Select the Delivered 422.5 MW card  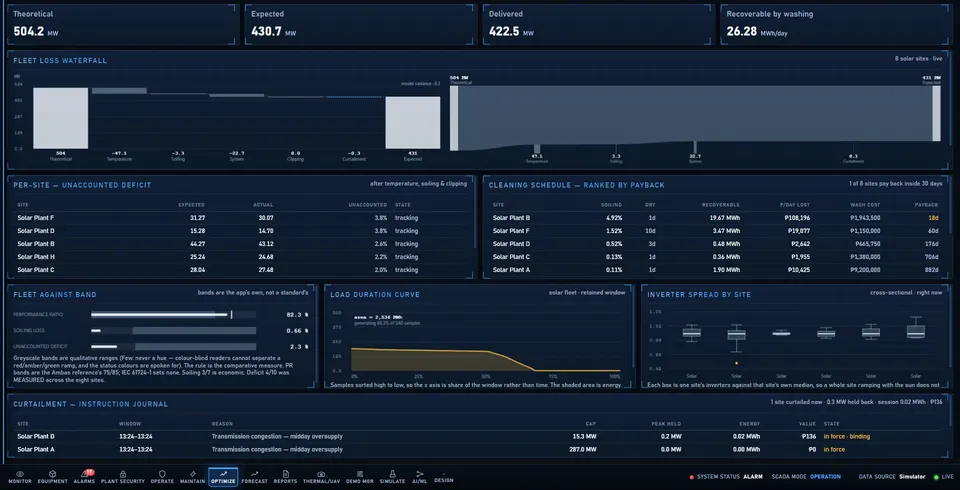(598, 24)
